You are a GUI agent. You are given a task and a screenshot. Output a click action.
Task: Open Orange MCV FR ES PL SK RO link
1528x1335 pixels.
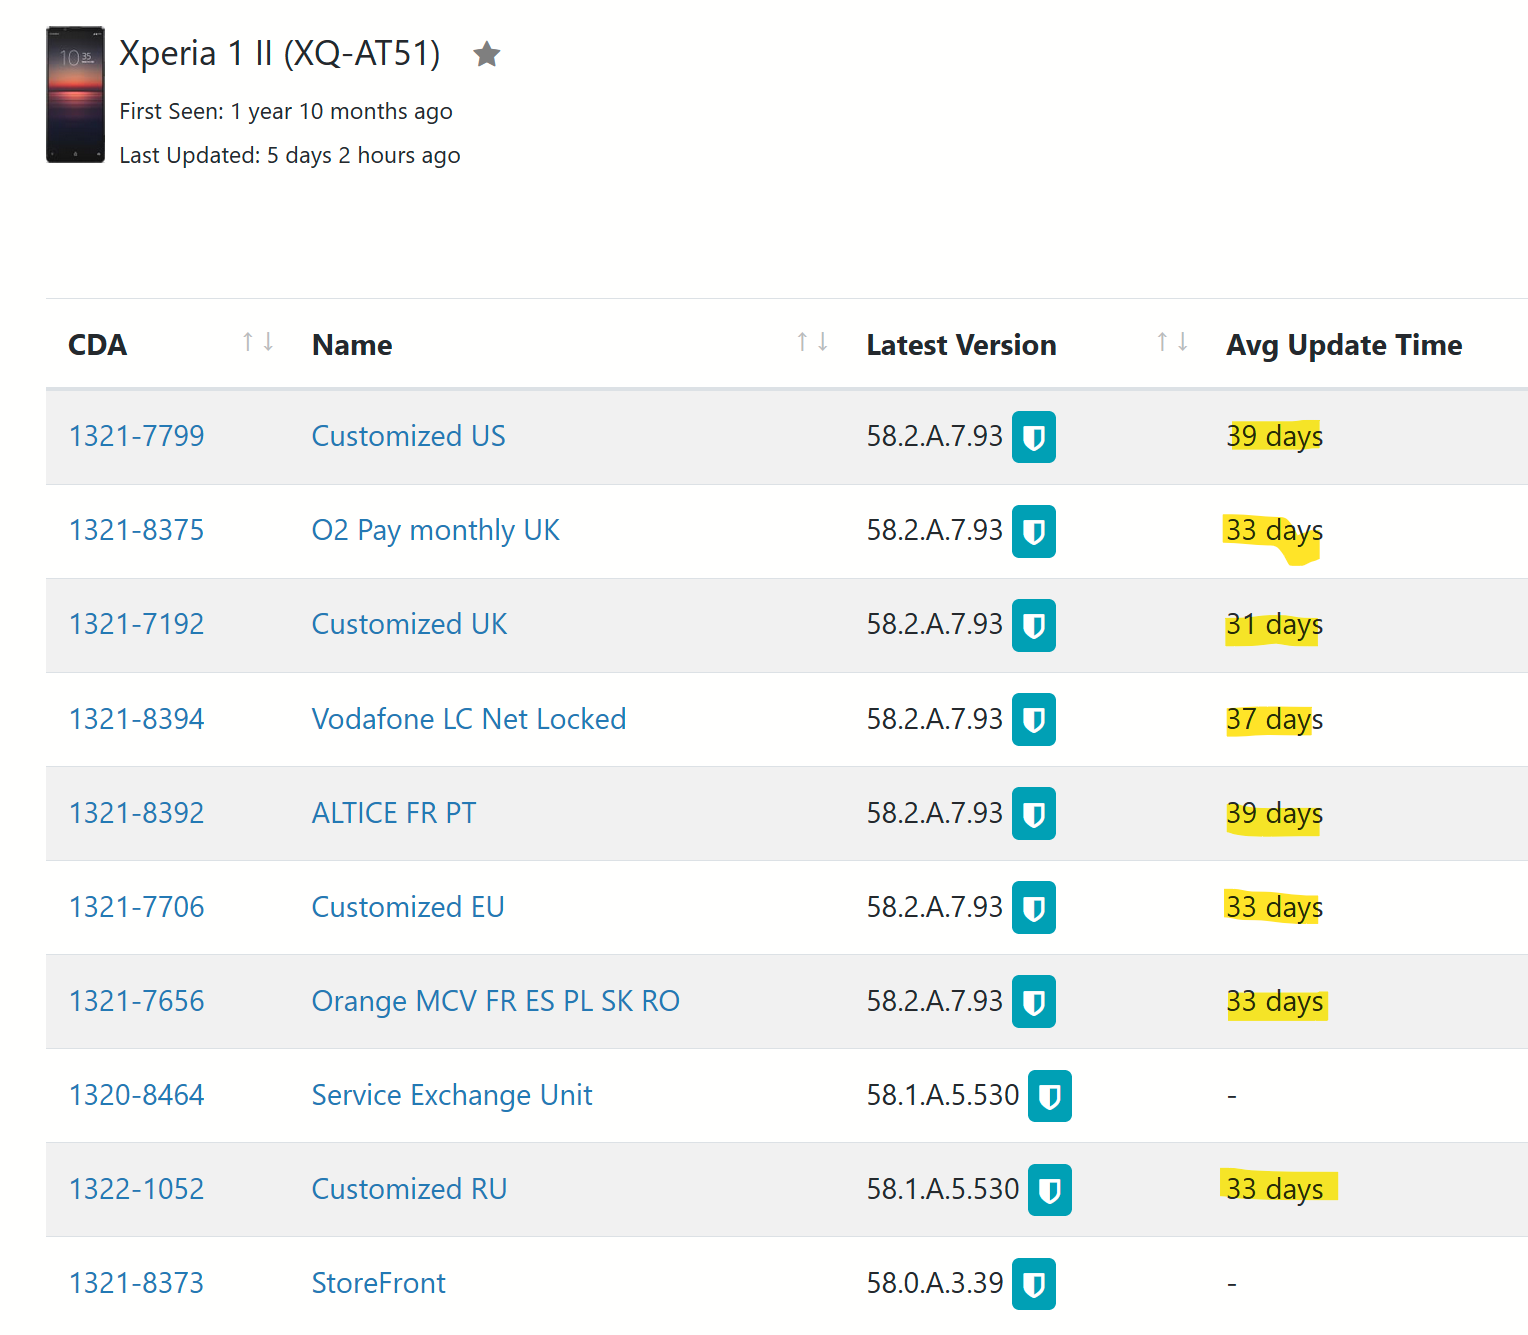point(495,1001)
